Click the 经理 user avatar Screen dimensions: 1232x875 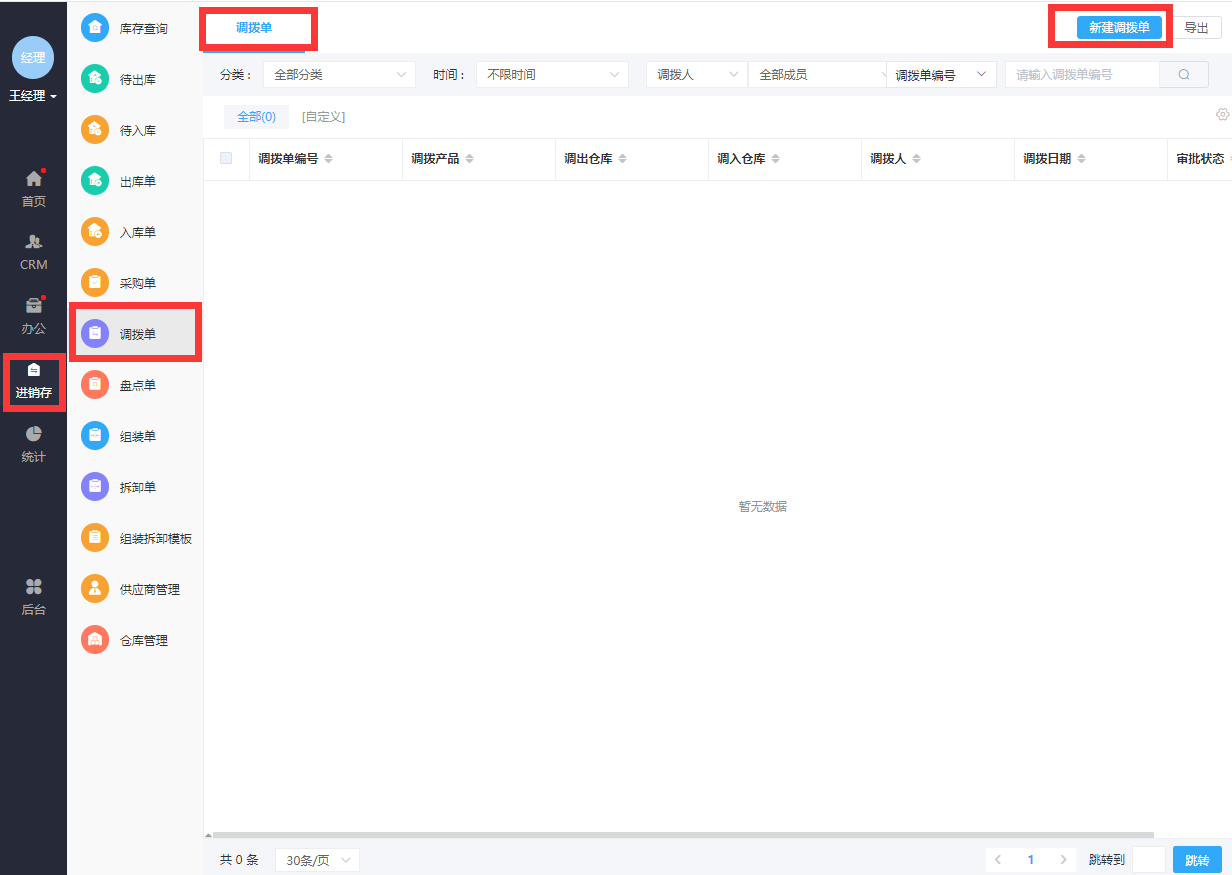click(33, 57)
